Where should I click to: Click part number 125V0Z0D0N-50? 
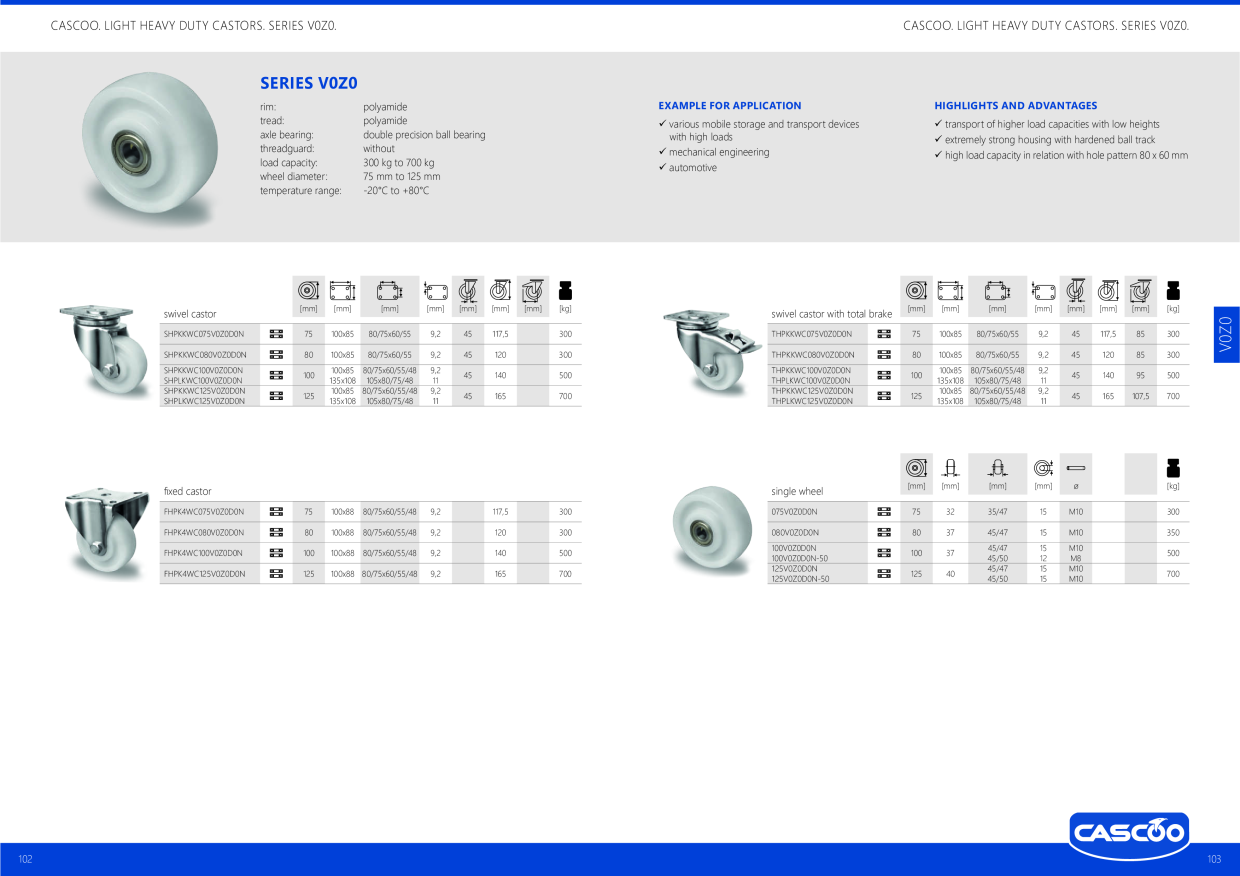click(x=800, y=579)
